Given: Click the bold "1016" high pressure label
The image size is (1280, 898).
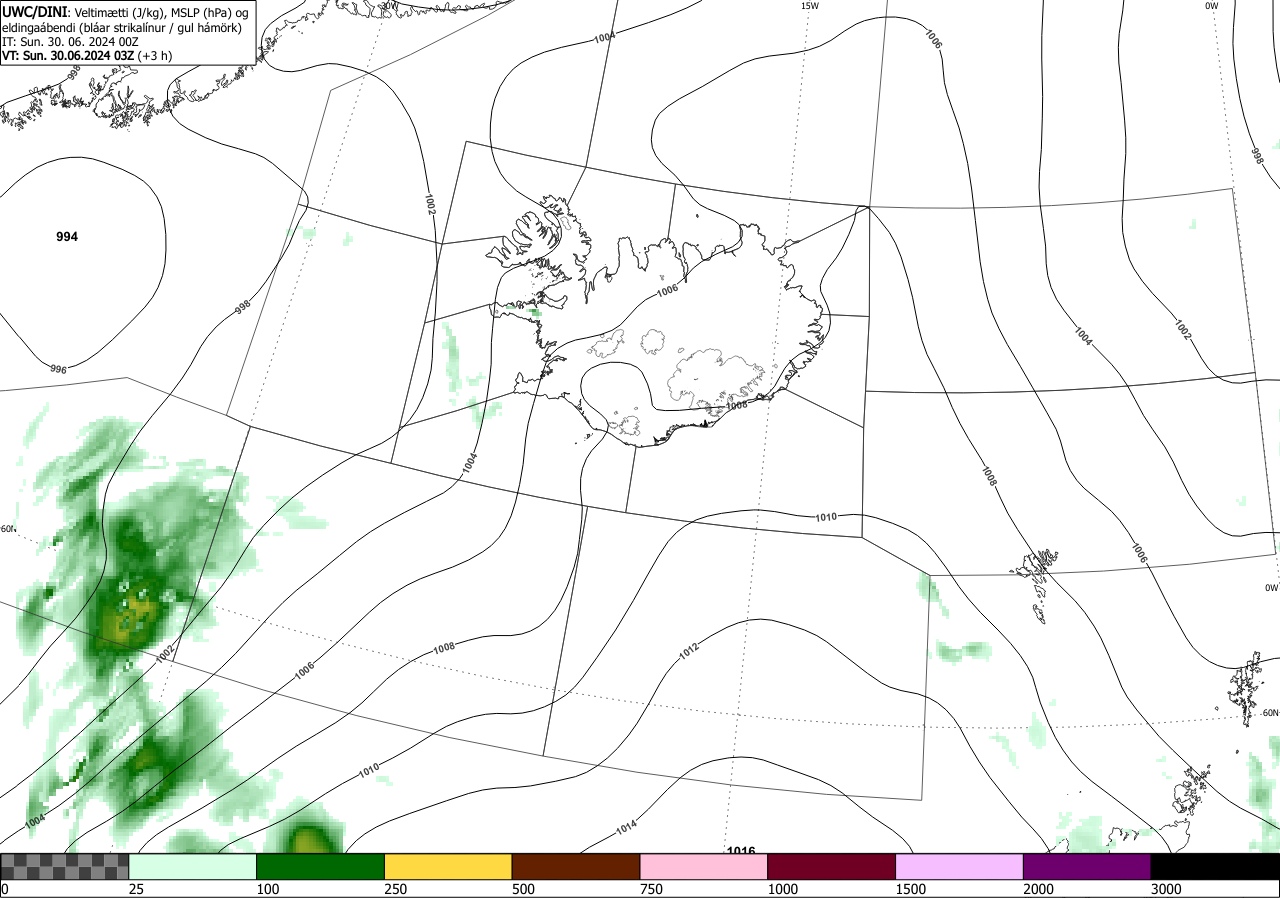Looking at the screenshot, I should pyautogui.click(x=741, y=851).
